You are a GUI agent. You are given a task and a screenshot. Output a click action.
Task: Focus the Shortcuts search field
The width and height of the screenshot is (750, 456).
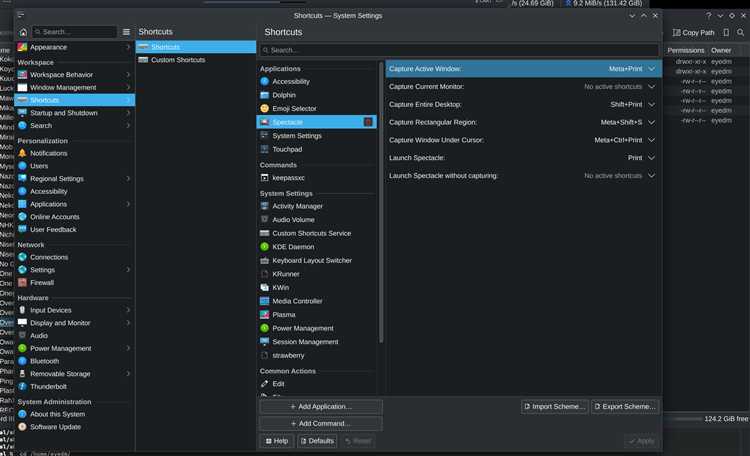(460, 50)
